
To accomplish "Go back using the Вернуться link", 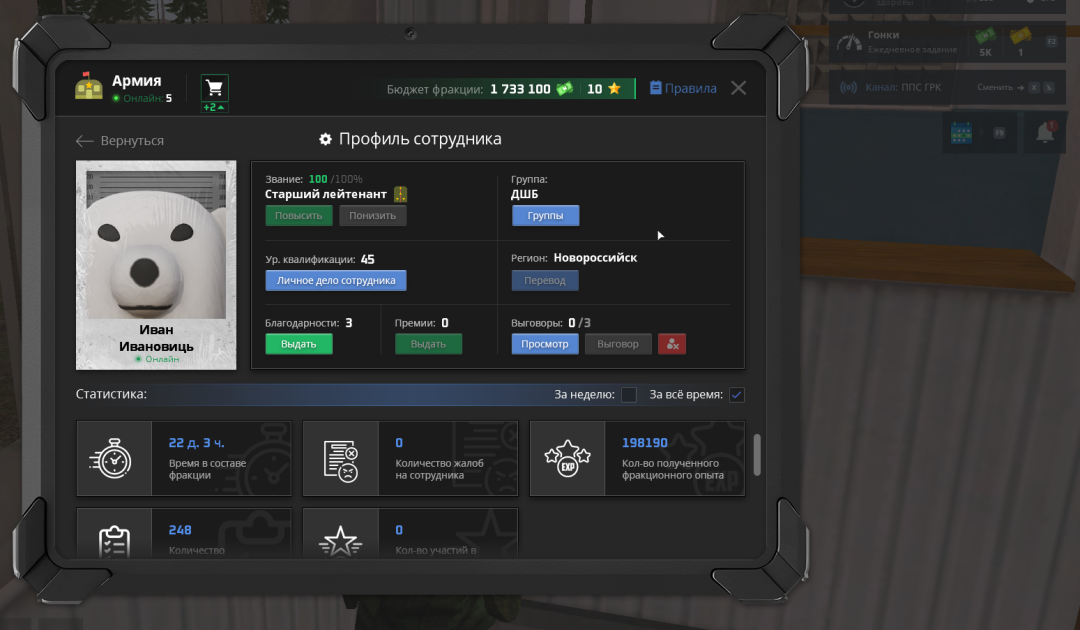I will click(120, 141).
